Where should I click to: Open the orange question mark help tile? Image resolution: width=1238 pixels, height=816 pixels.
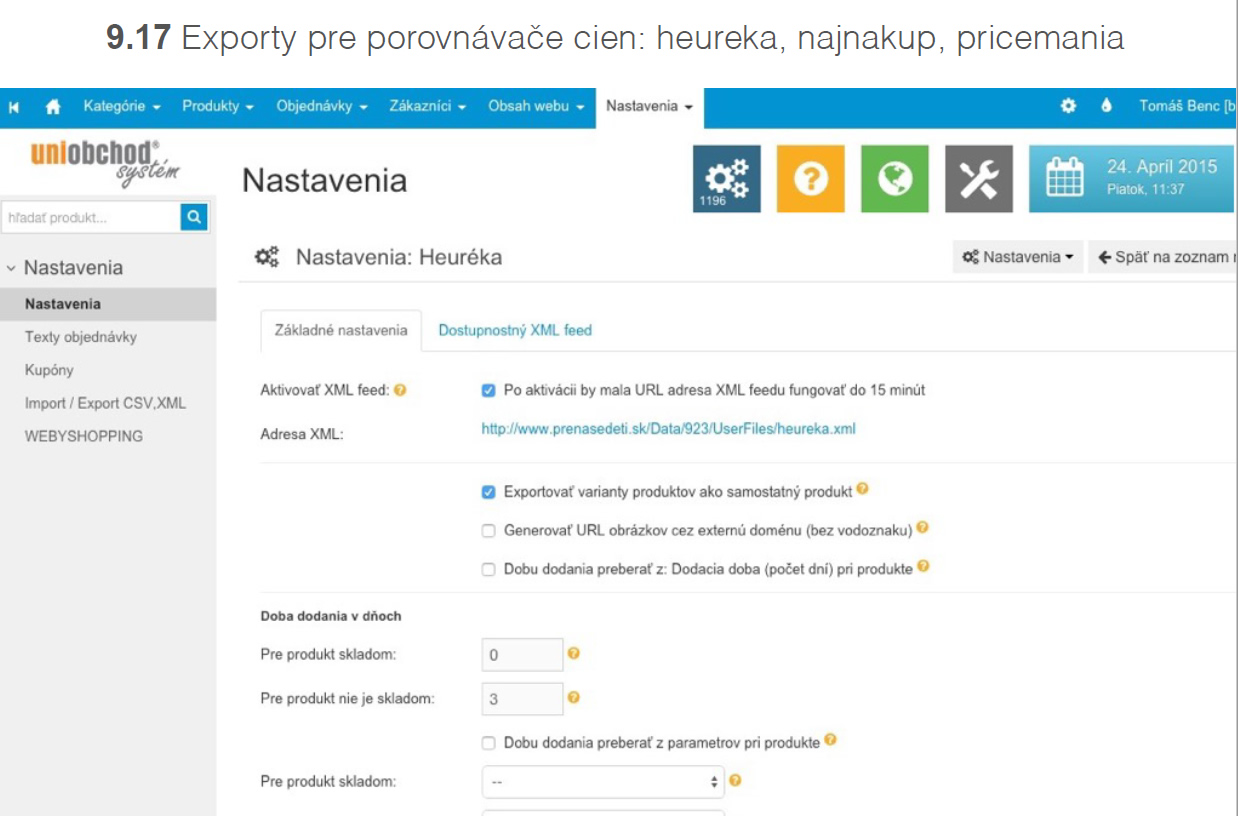click(810, 179)
